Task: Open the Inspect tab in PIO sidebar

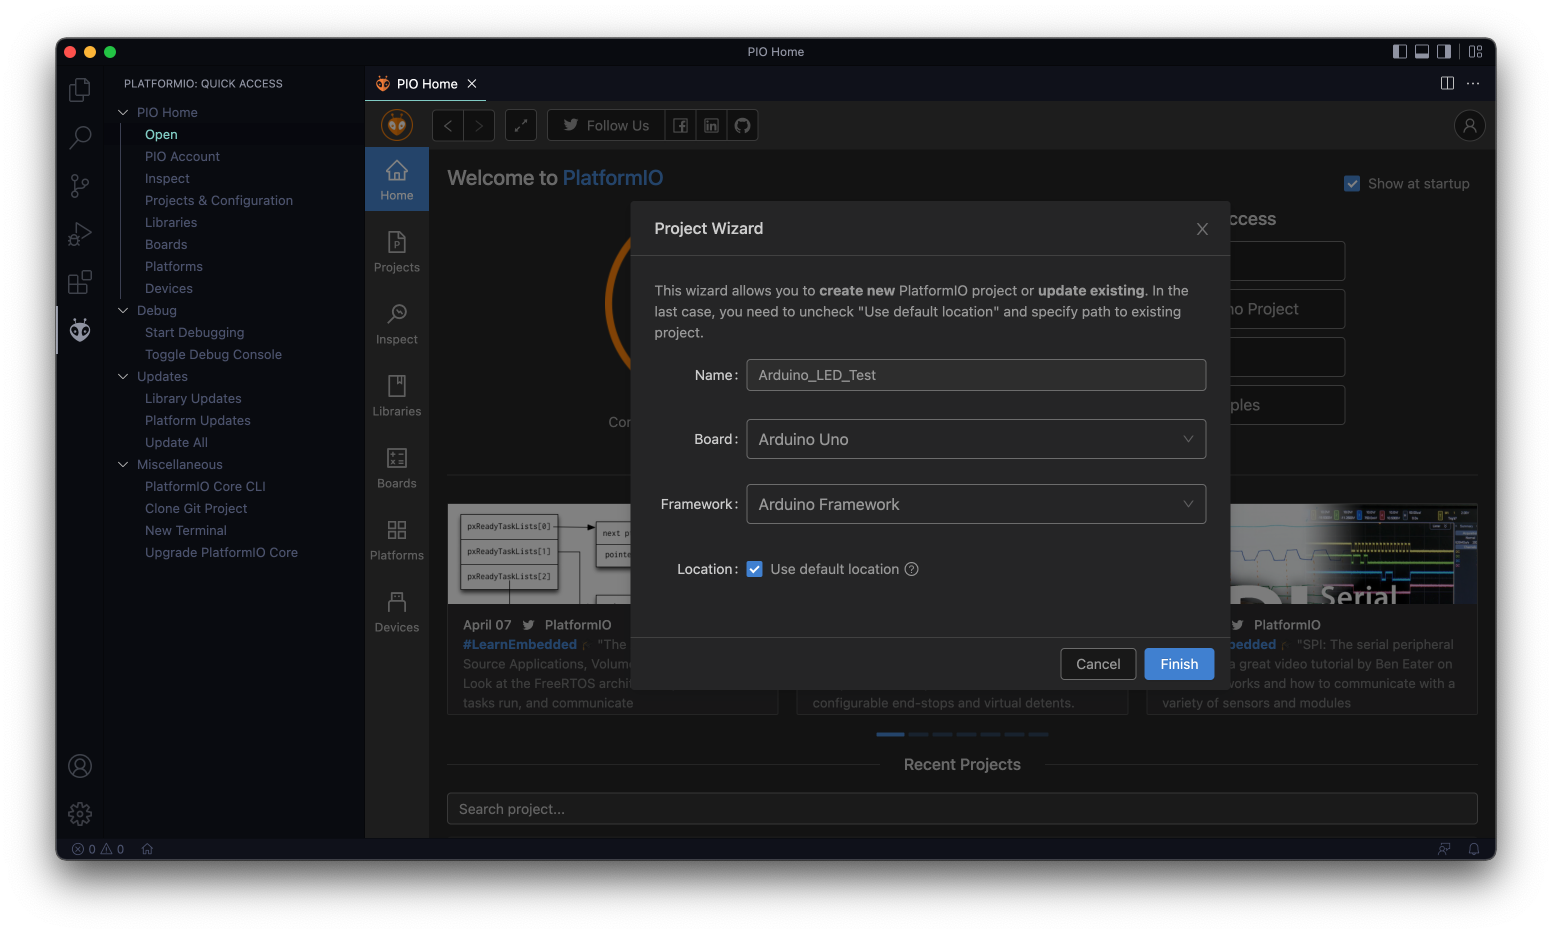Action: click(x=397, y=324)
